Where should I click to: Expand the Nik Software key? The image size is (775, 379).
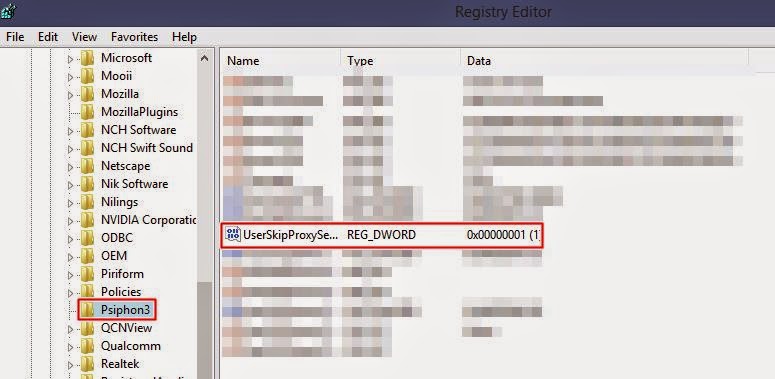tap(70, 185)
